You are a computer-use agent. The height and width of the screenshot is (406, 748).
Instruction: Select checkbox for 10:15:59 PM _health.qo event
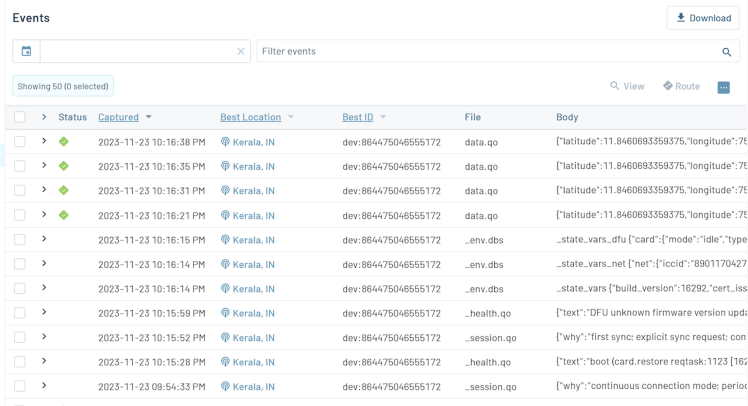(x=20, y=313)
